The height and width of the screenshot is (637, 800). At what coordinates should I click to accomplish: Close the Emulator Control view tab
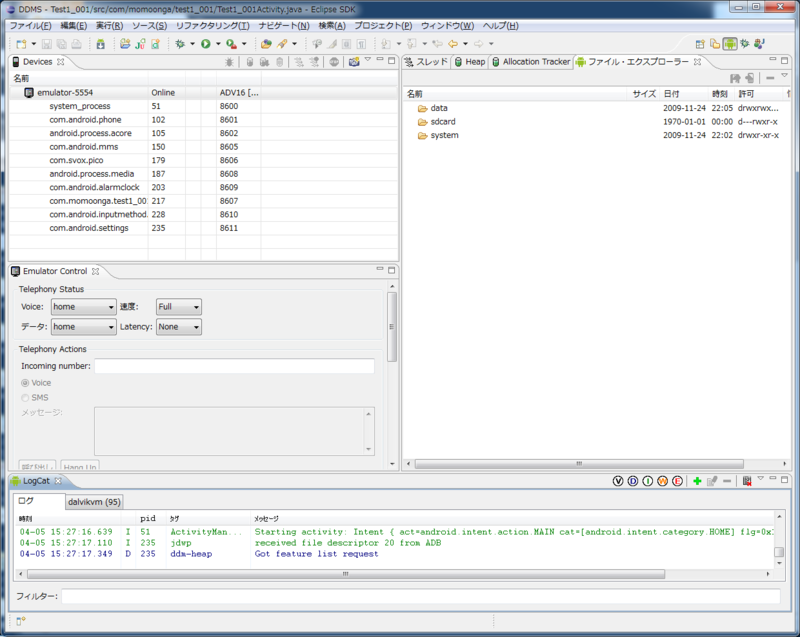(95, 271)
